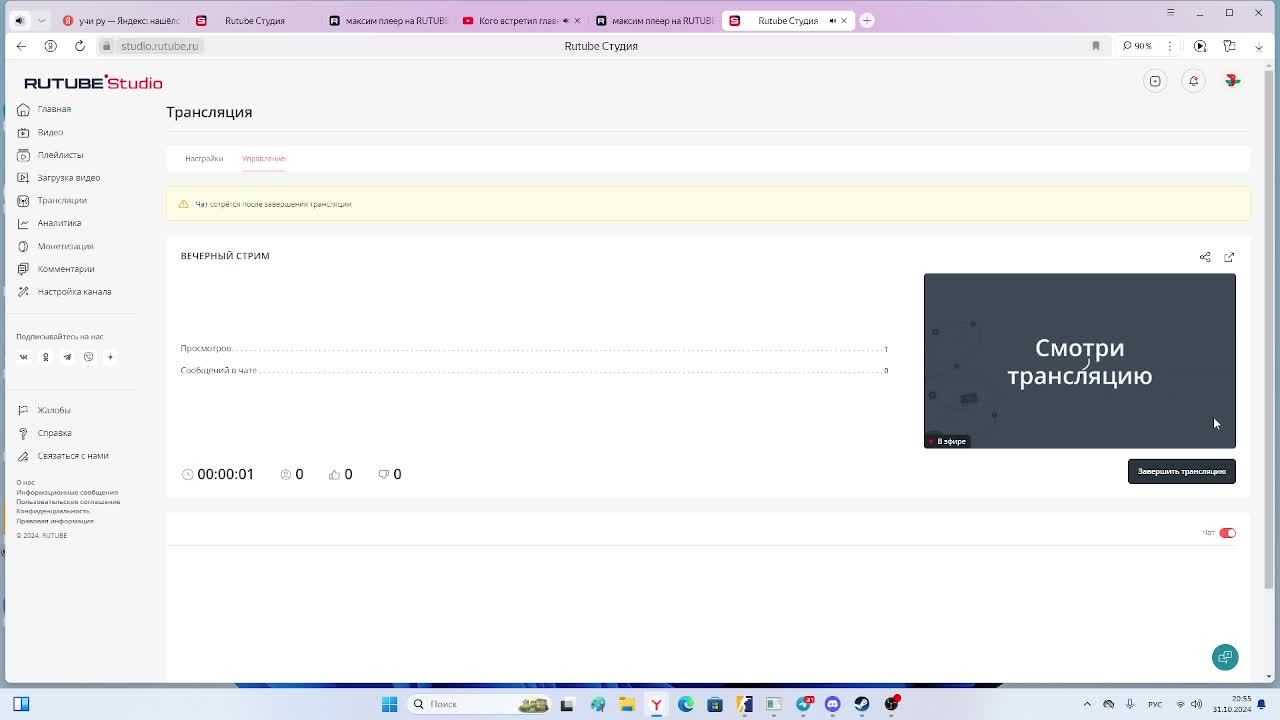1280x720 pixels.
Task: Click the stream timer clock icon
Action: tap(187, 474)
